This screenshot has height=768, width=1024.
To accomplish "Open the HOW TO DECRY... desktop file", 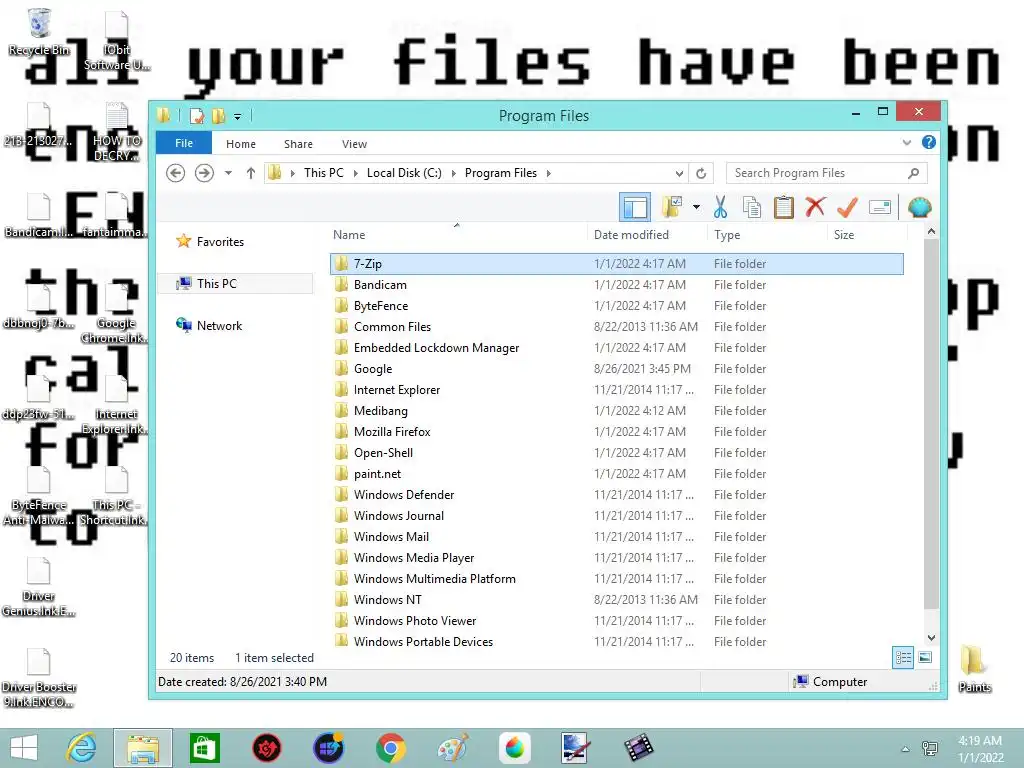I will [116, 132].
